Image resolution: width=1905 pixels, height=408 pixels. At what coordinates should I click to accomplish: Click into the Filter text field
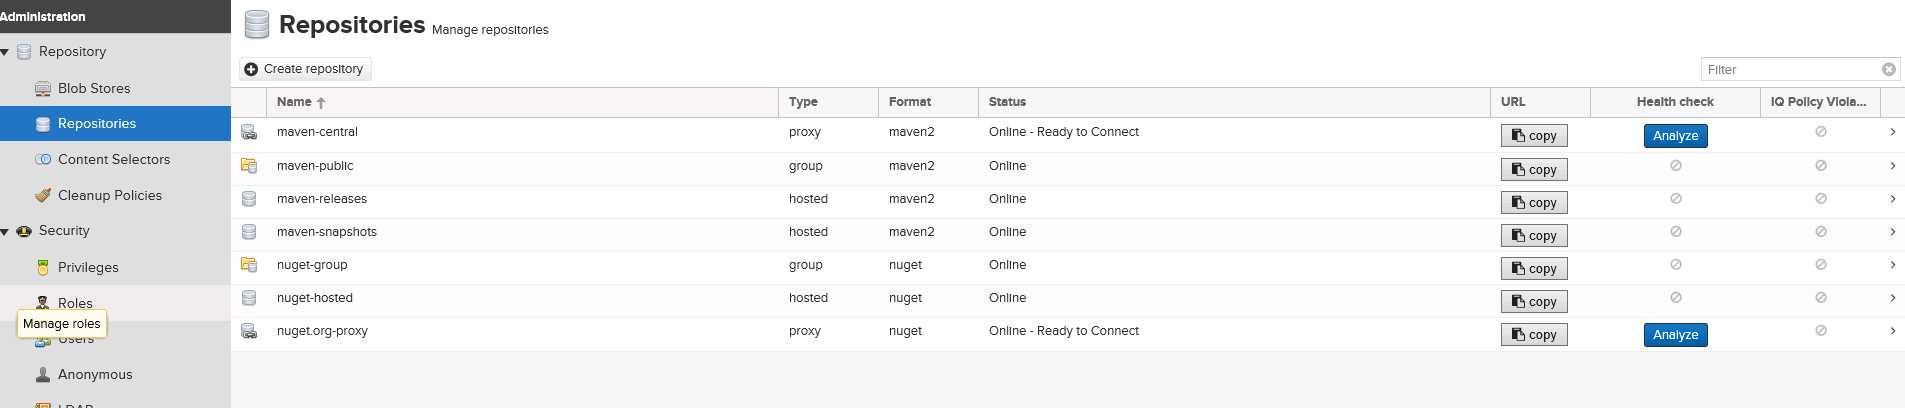coord(1790,70)
